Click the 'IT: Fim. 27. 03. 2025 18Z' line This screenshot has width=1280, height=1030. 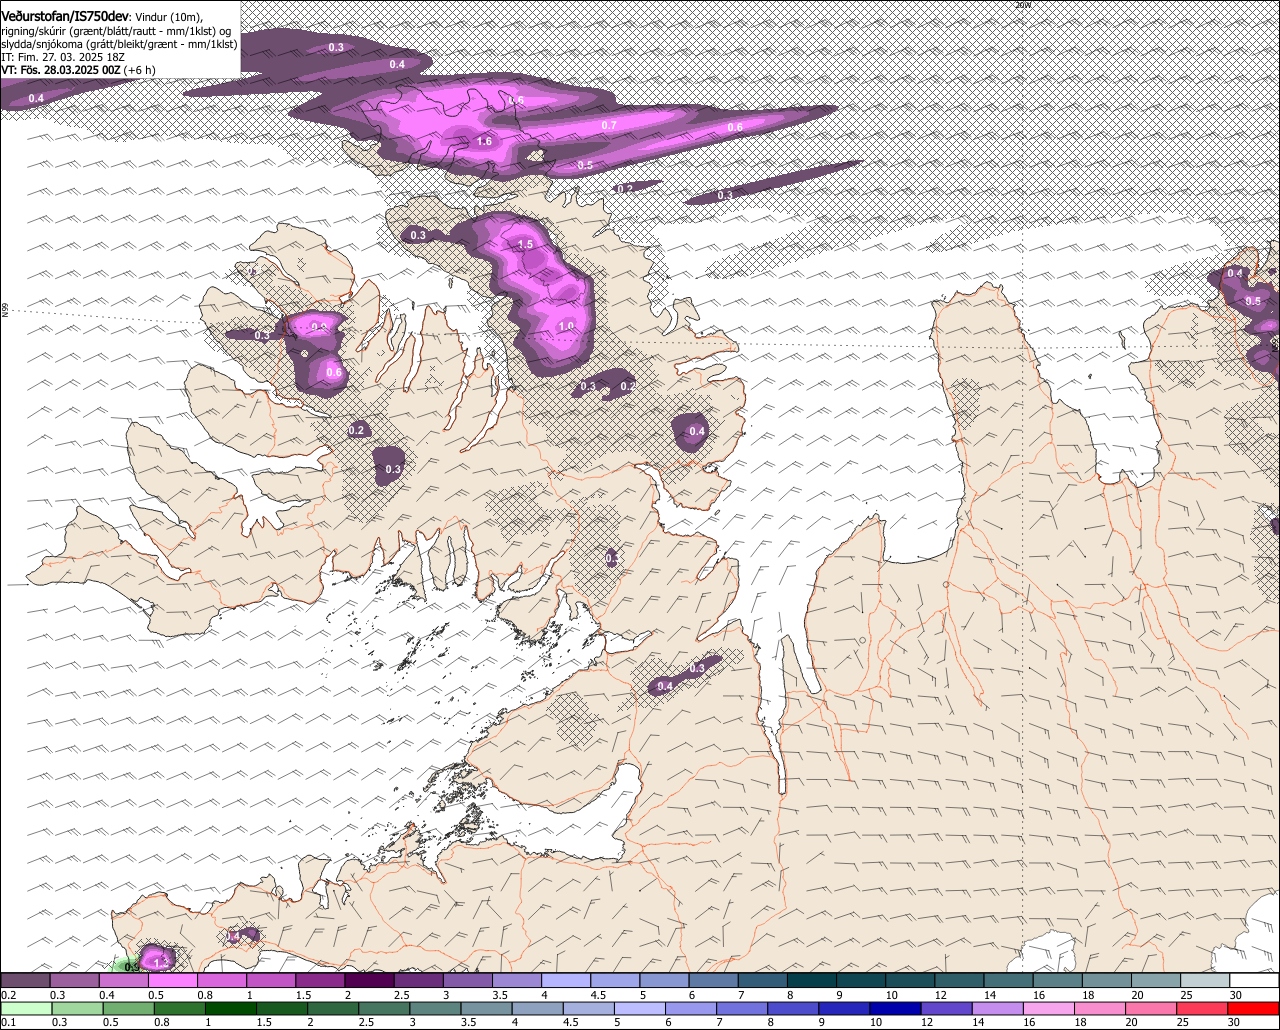62,57
